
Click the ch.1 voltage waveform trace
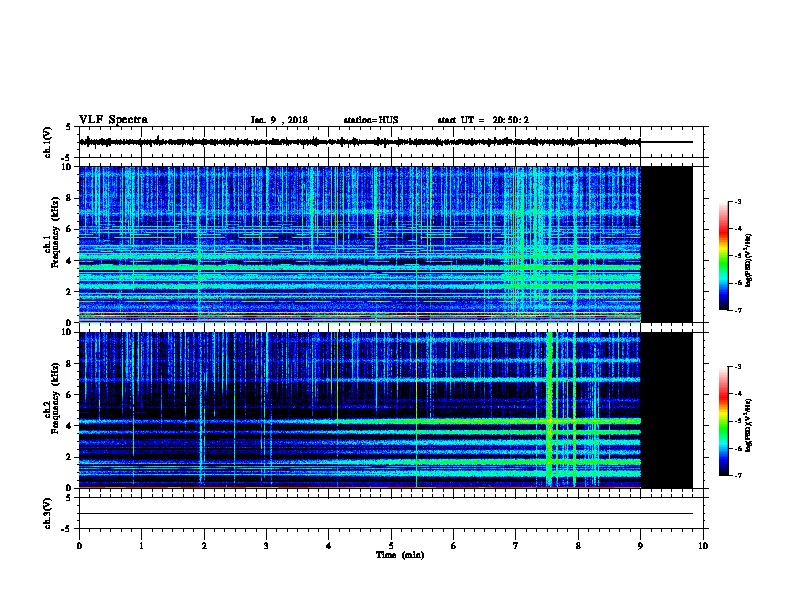click(x=360, y=142)
